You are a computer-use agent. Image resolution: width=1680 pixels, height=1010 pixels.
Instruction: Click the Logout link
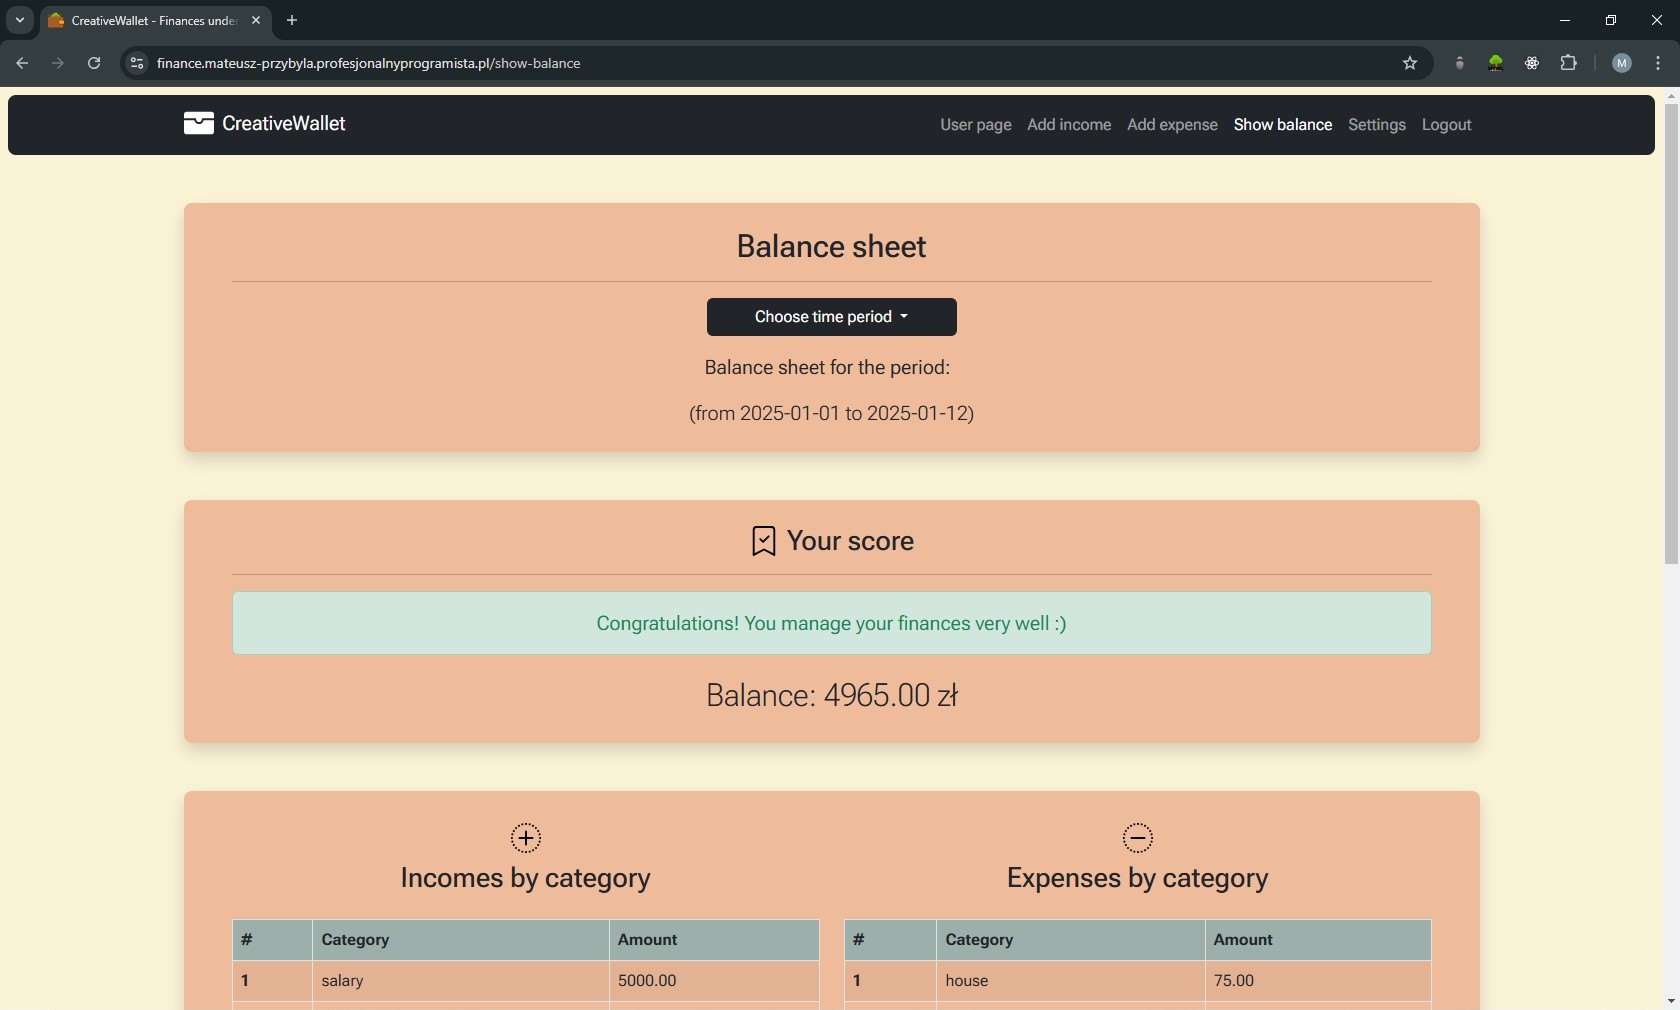[x=1446, y=125]
